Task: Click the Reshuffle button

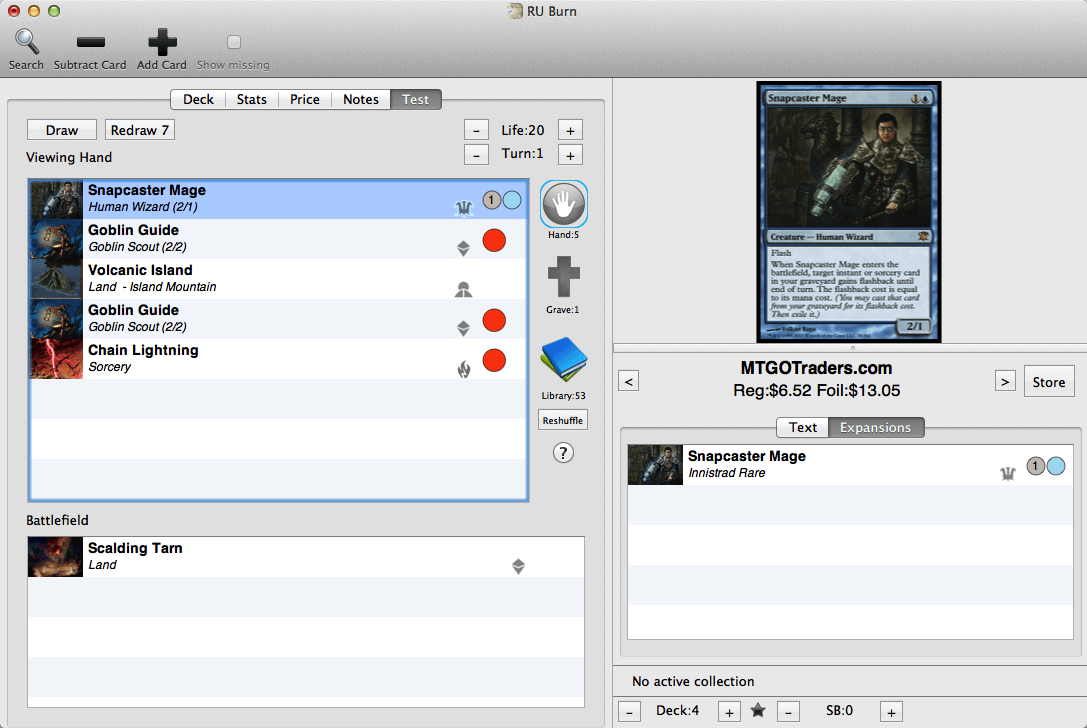Action: [x=563, y=420]
